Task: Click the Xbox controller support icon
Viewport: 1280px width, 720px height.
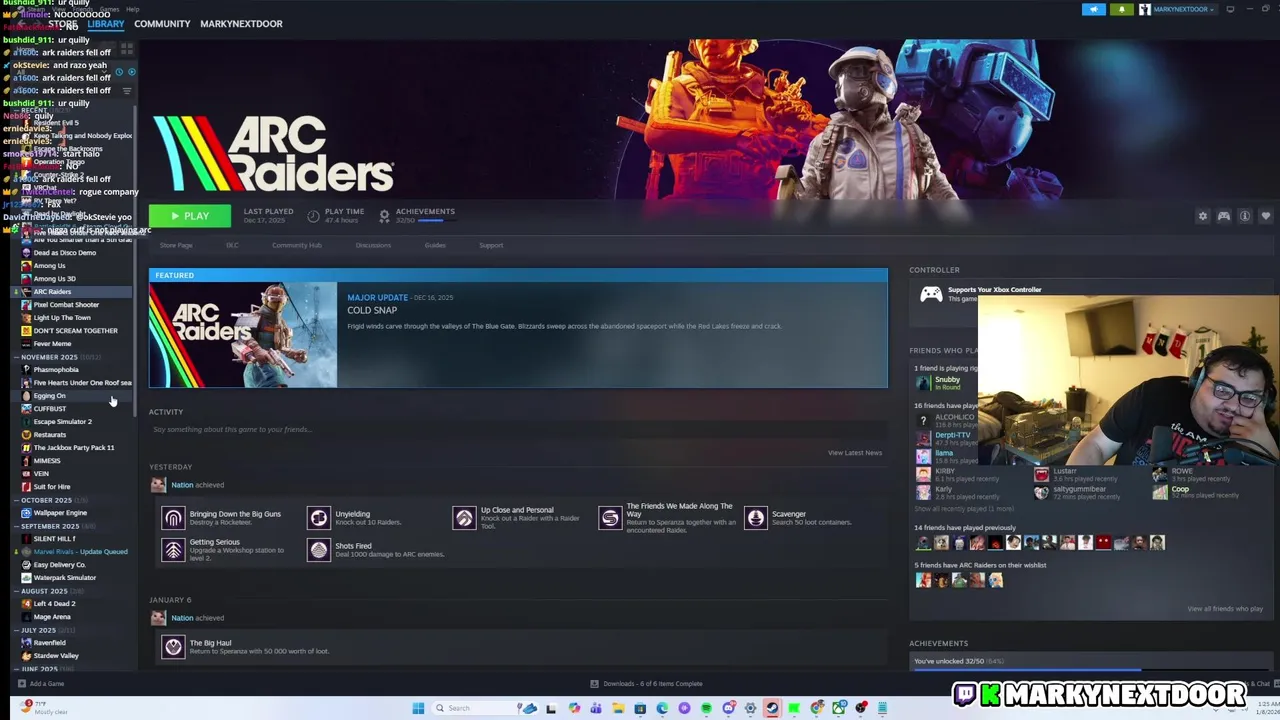Action: 931,294
